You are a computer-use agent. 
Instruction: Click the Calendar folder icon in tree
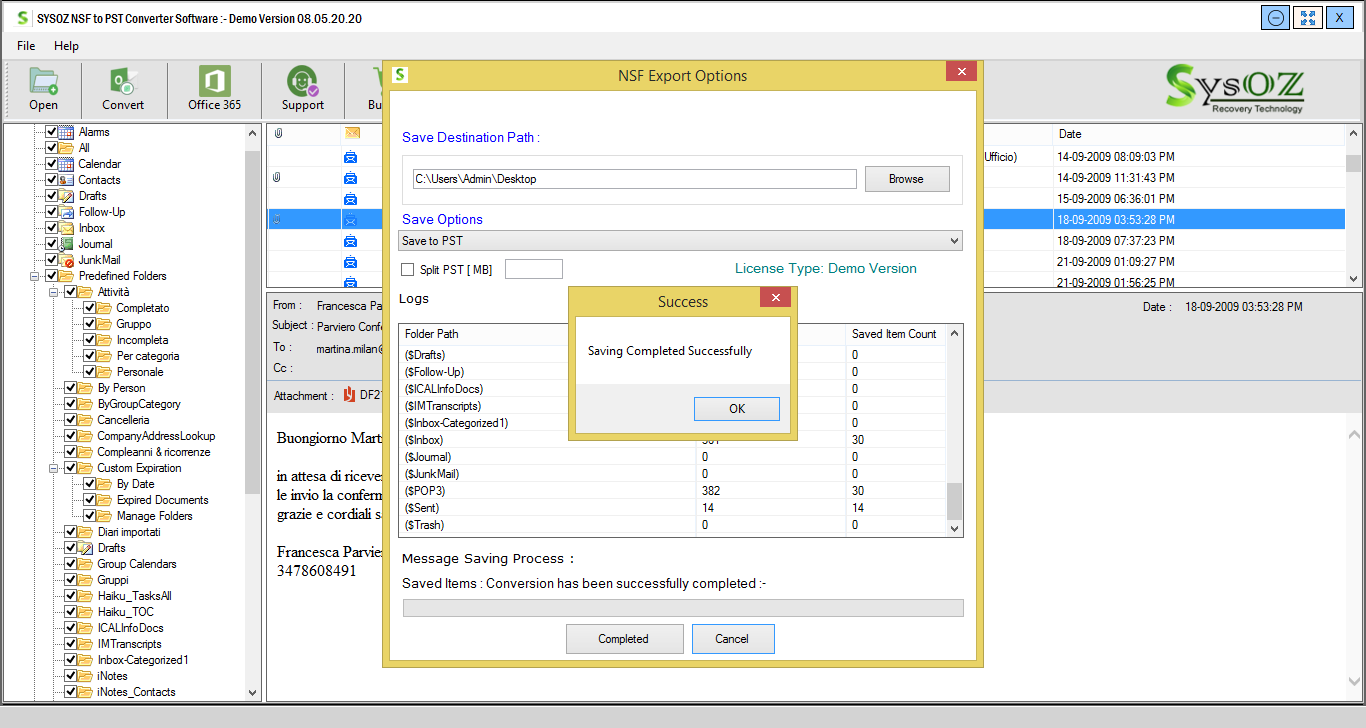coord(66,164)
